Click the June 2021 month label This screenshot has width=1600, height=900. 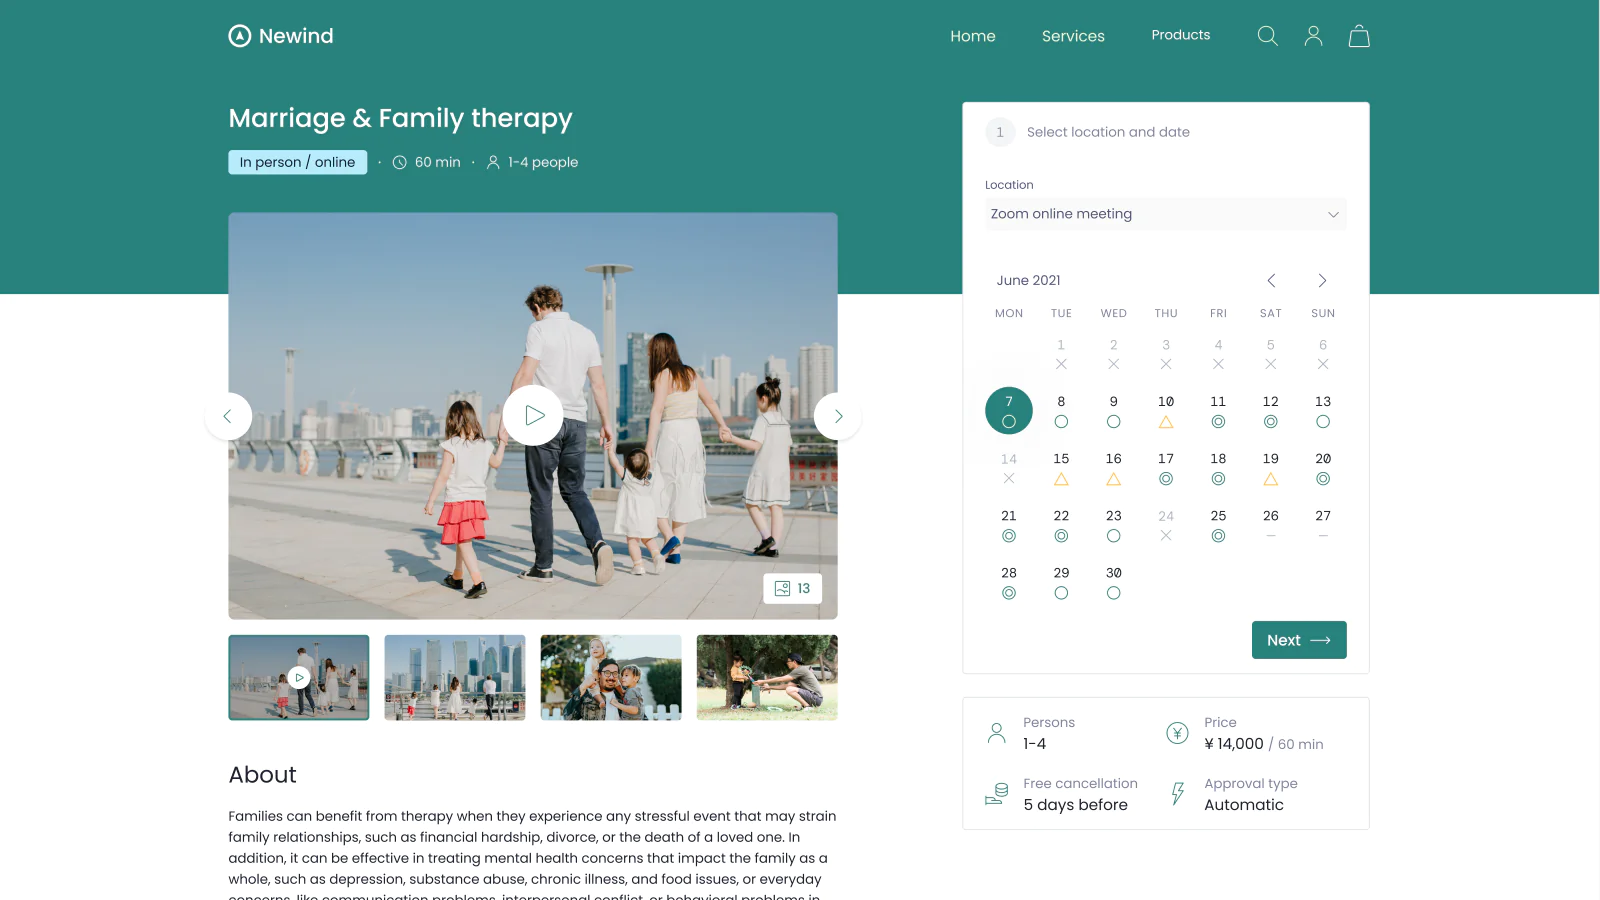click(x=1028, y=280)
